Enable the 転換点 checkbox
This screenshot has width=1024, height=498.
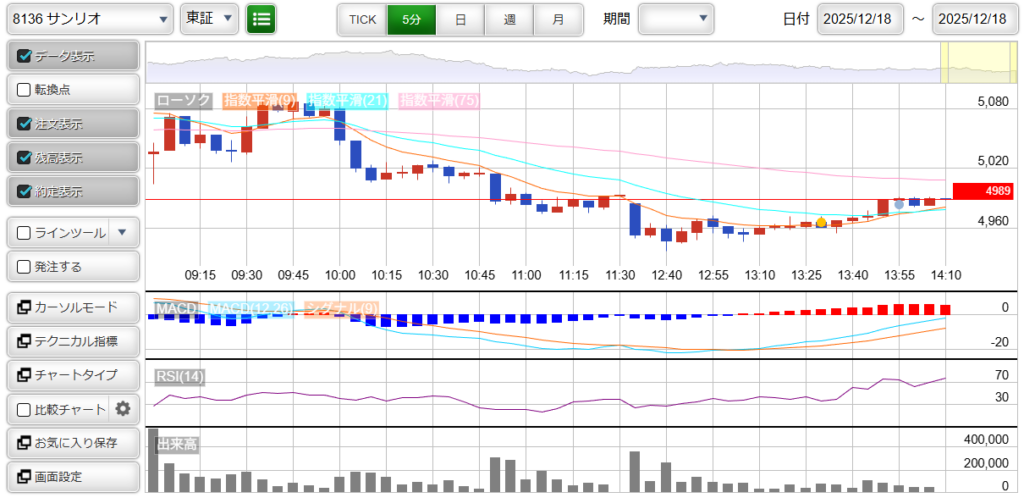point(25,90)
